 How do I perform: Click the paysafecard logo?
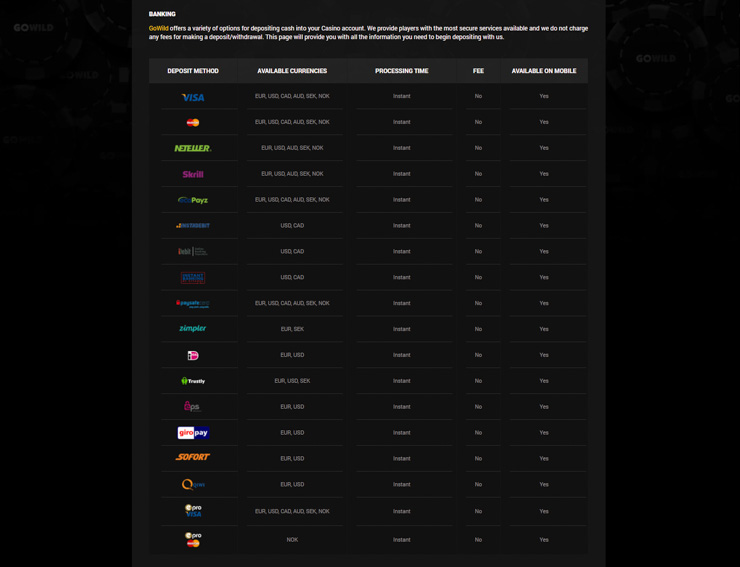193,304
